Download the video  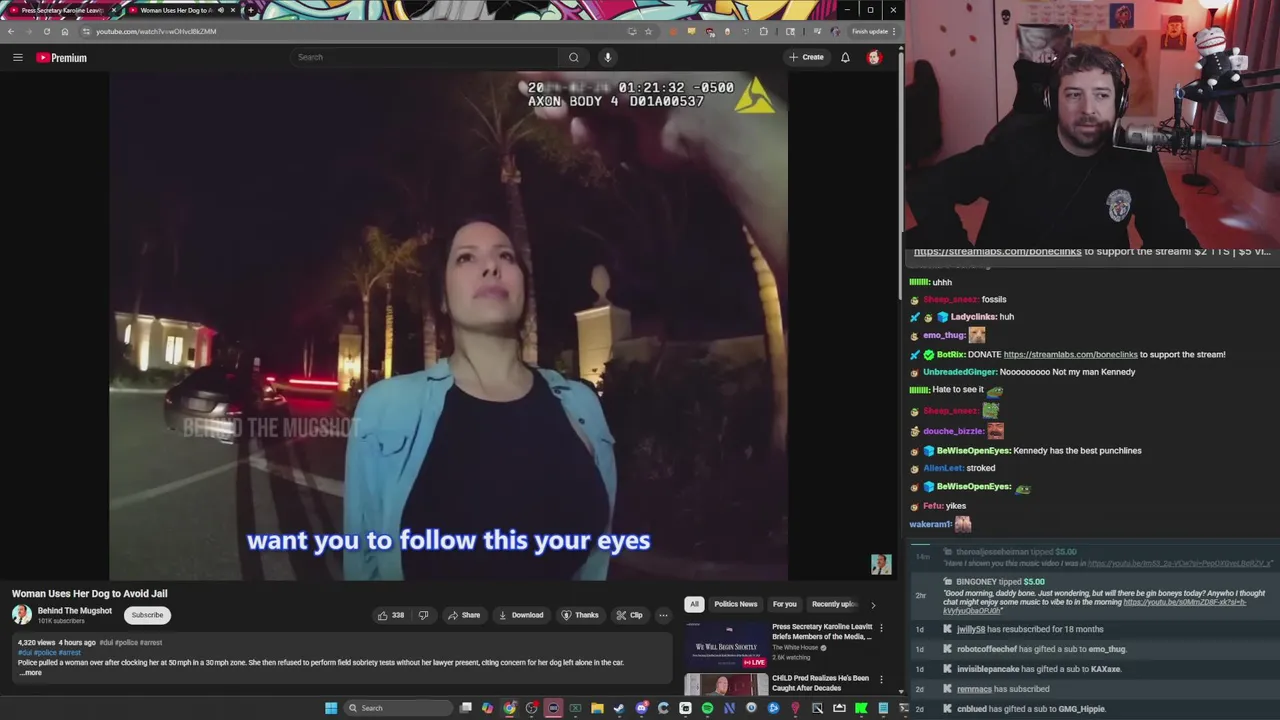coord(521,615)
